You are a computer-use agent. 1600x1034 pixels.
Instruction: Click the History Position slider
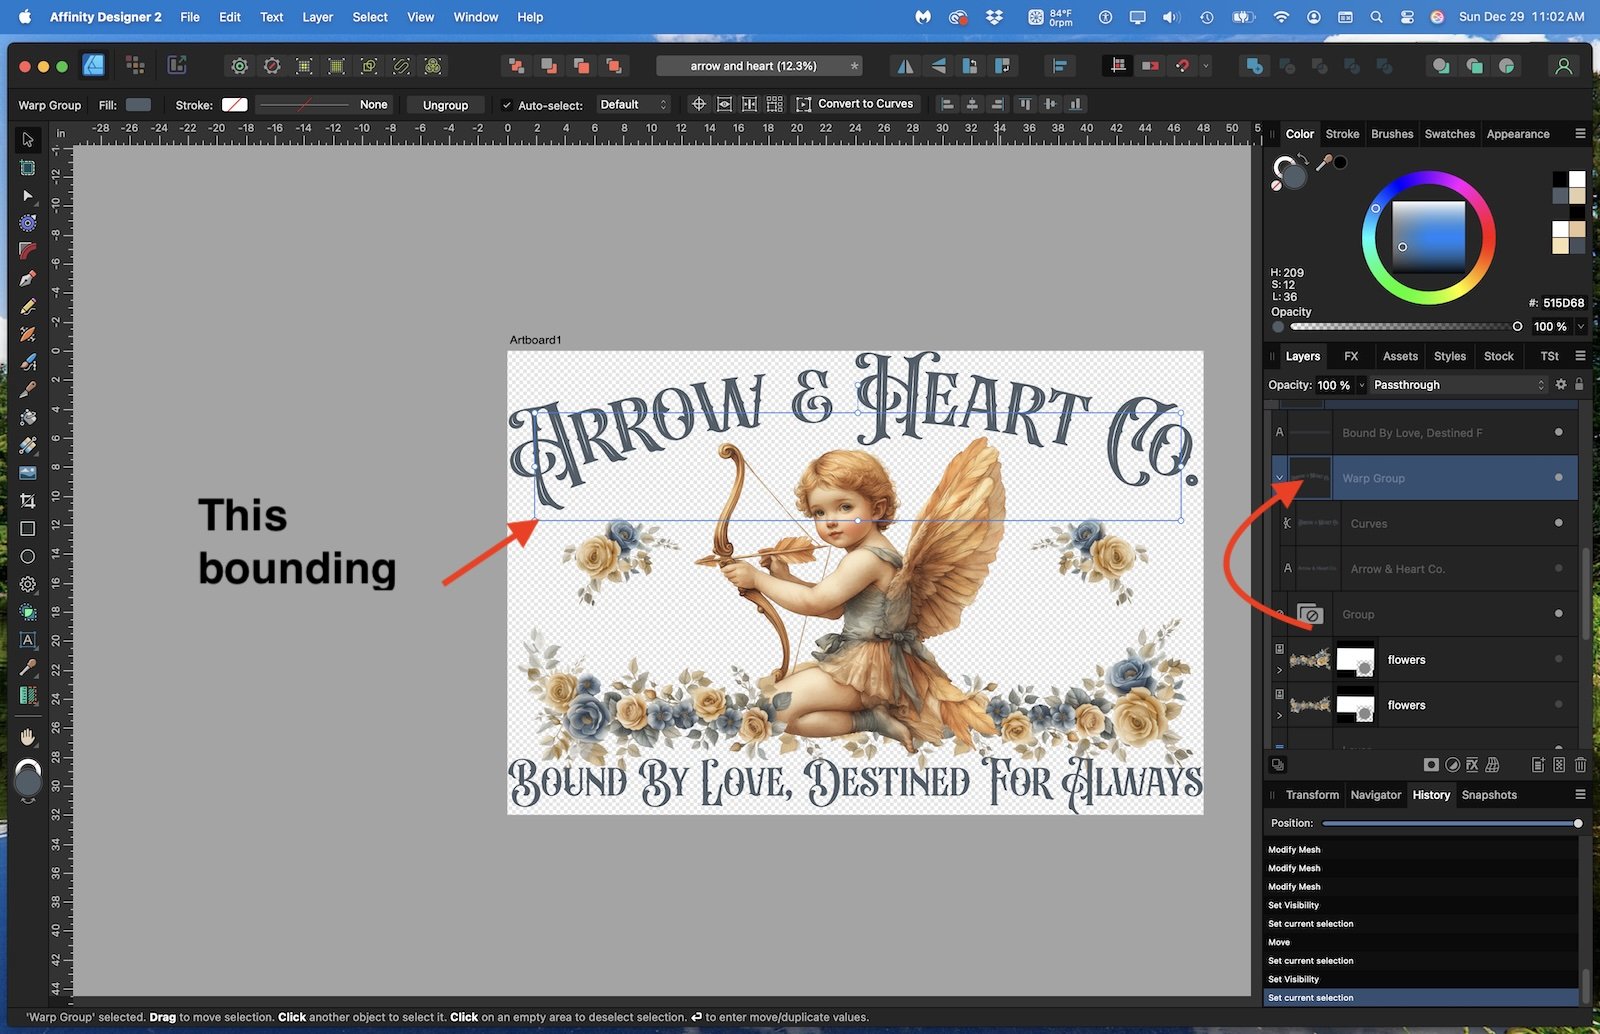[1452, 823]
